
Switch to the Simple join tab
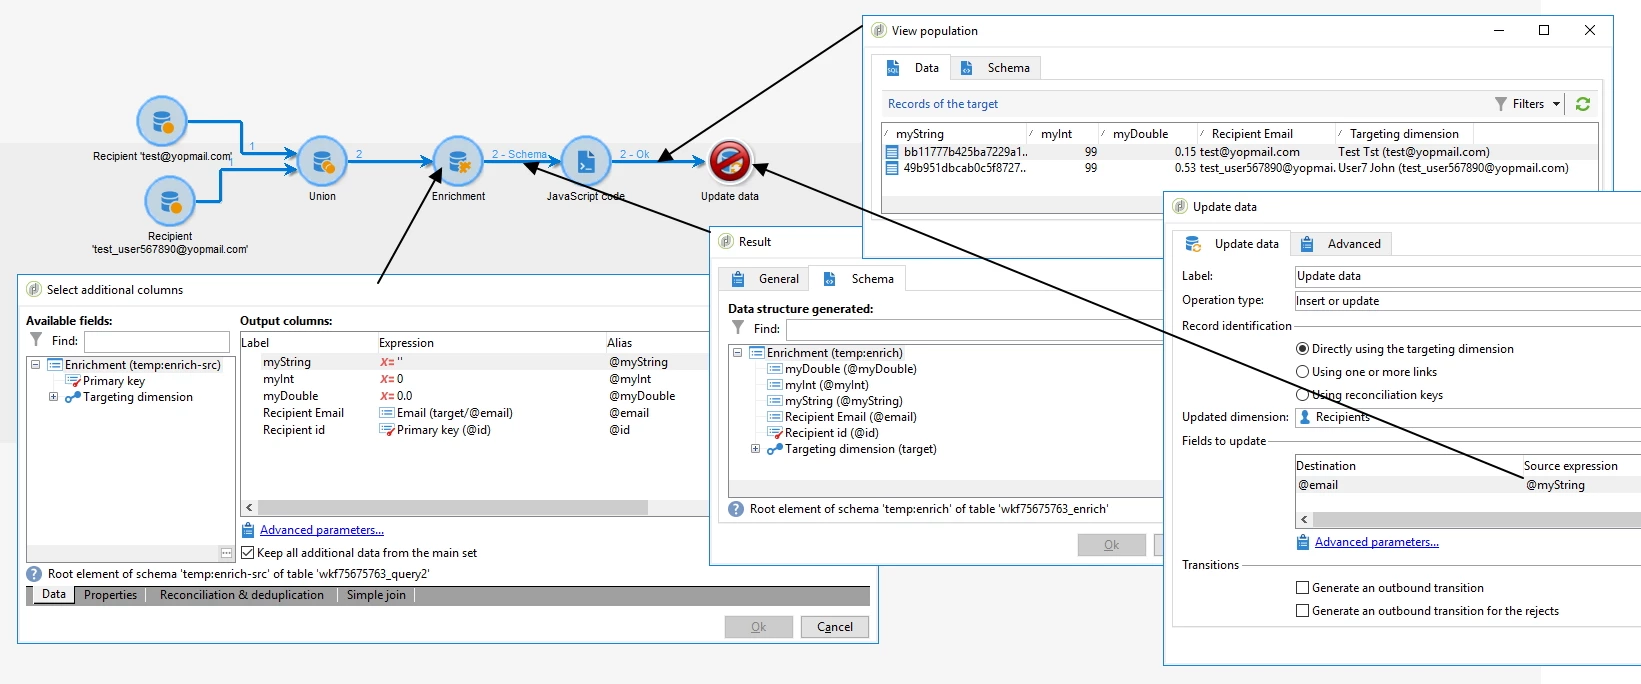tap(376, 595)
